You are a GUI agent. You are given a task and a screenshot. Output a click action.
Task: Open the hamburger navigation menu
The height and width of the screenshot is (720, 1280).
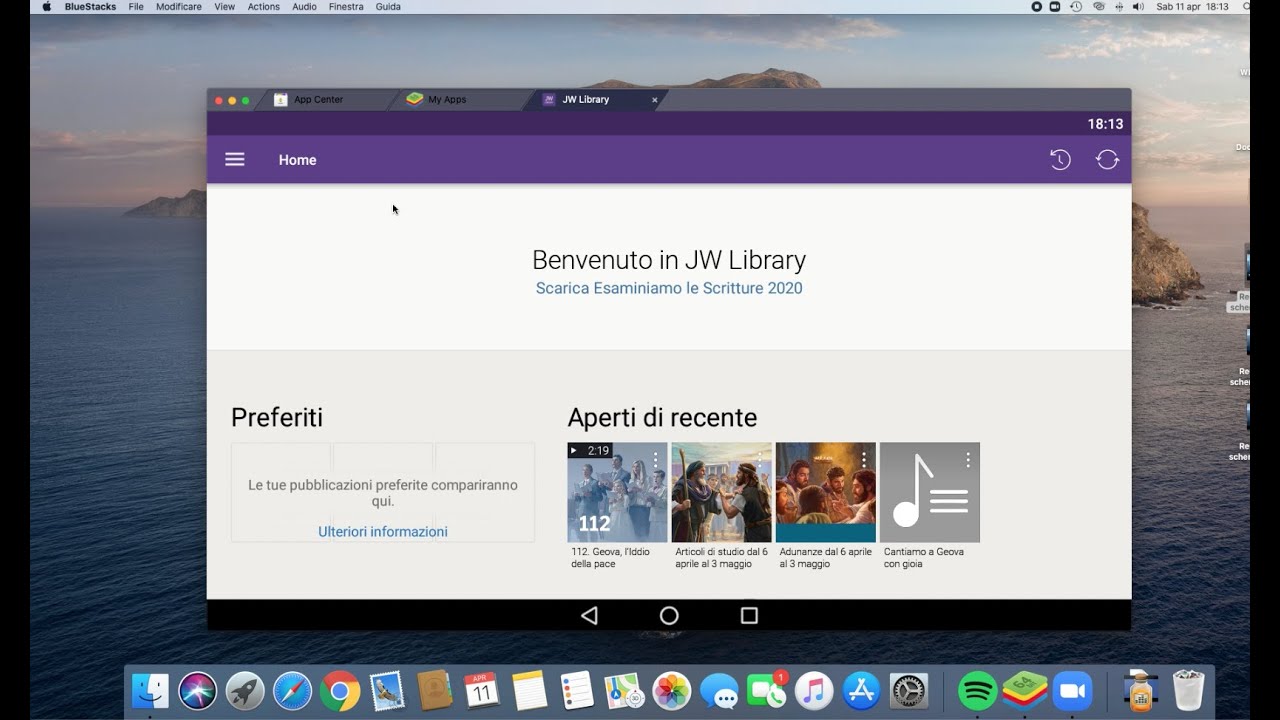[x=235, y=160]
